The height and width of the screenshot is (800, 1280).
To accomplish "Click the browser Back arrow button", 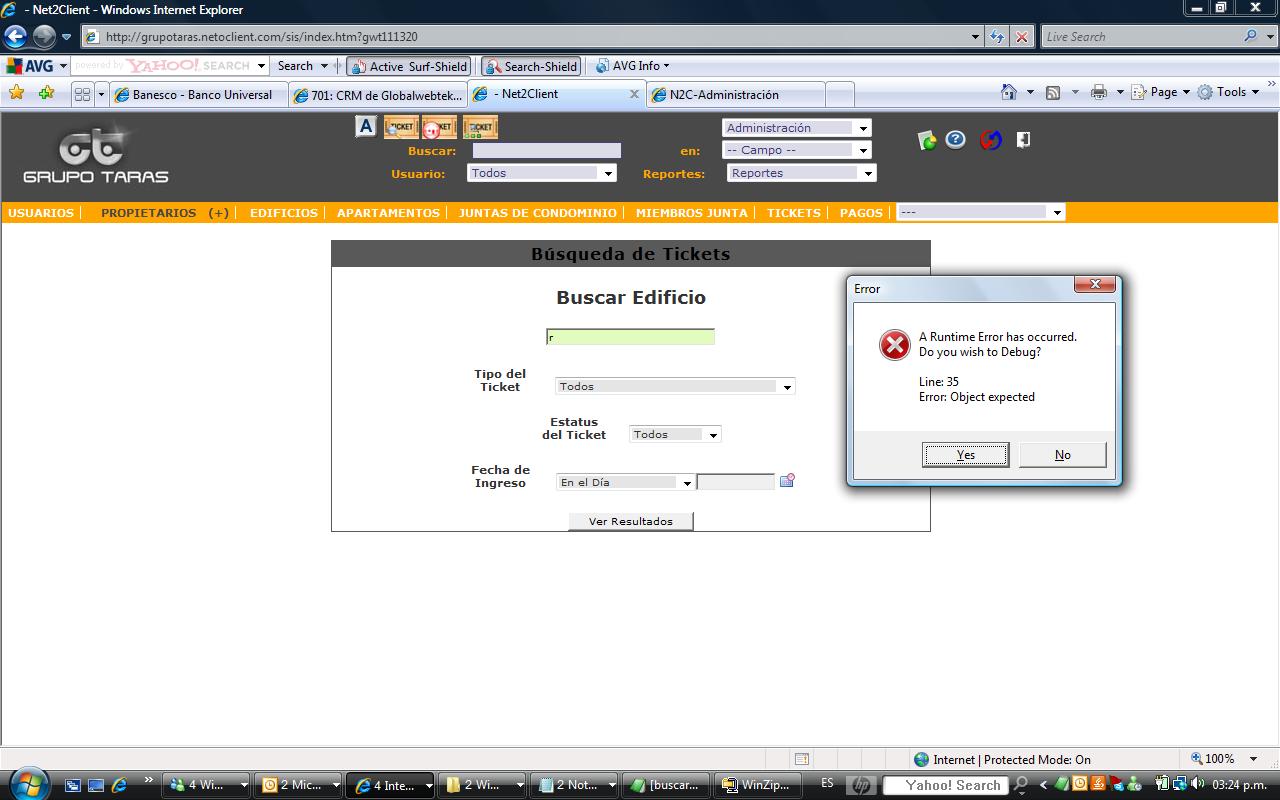I will 15,37.
